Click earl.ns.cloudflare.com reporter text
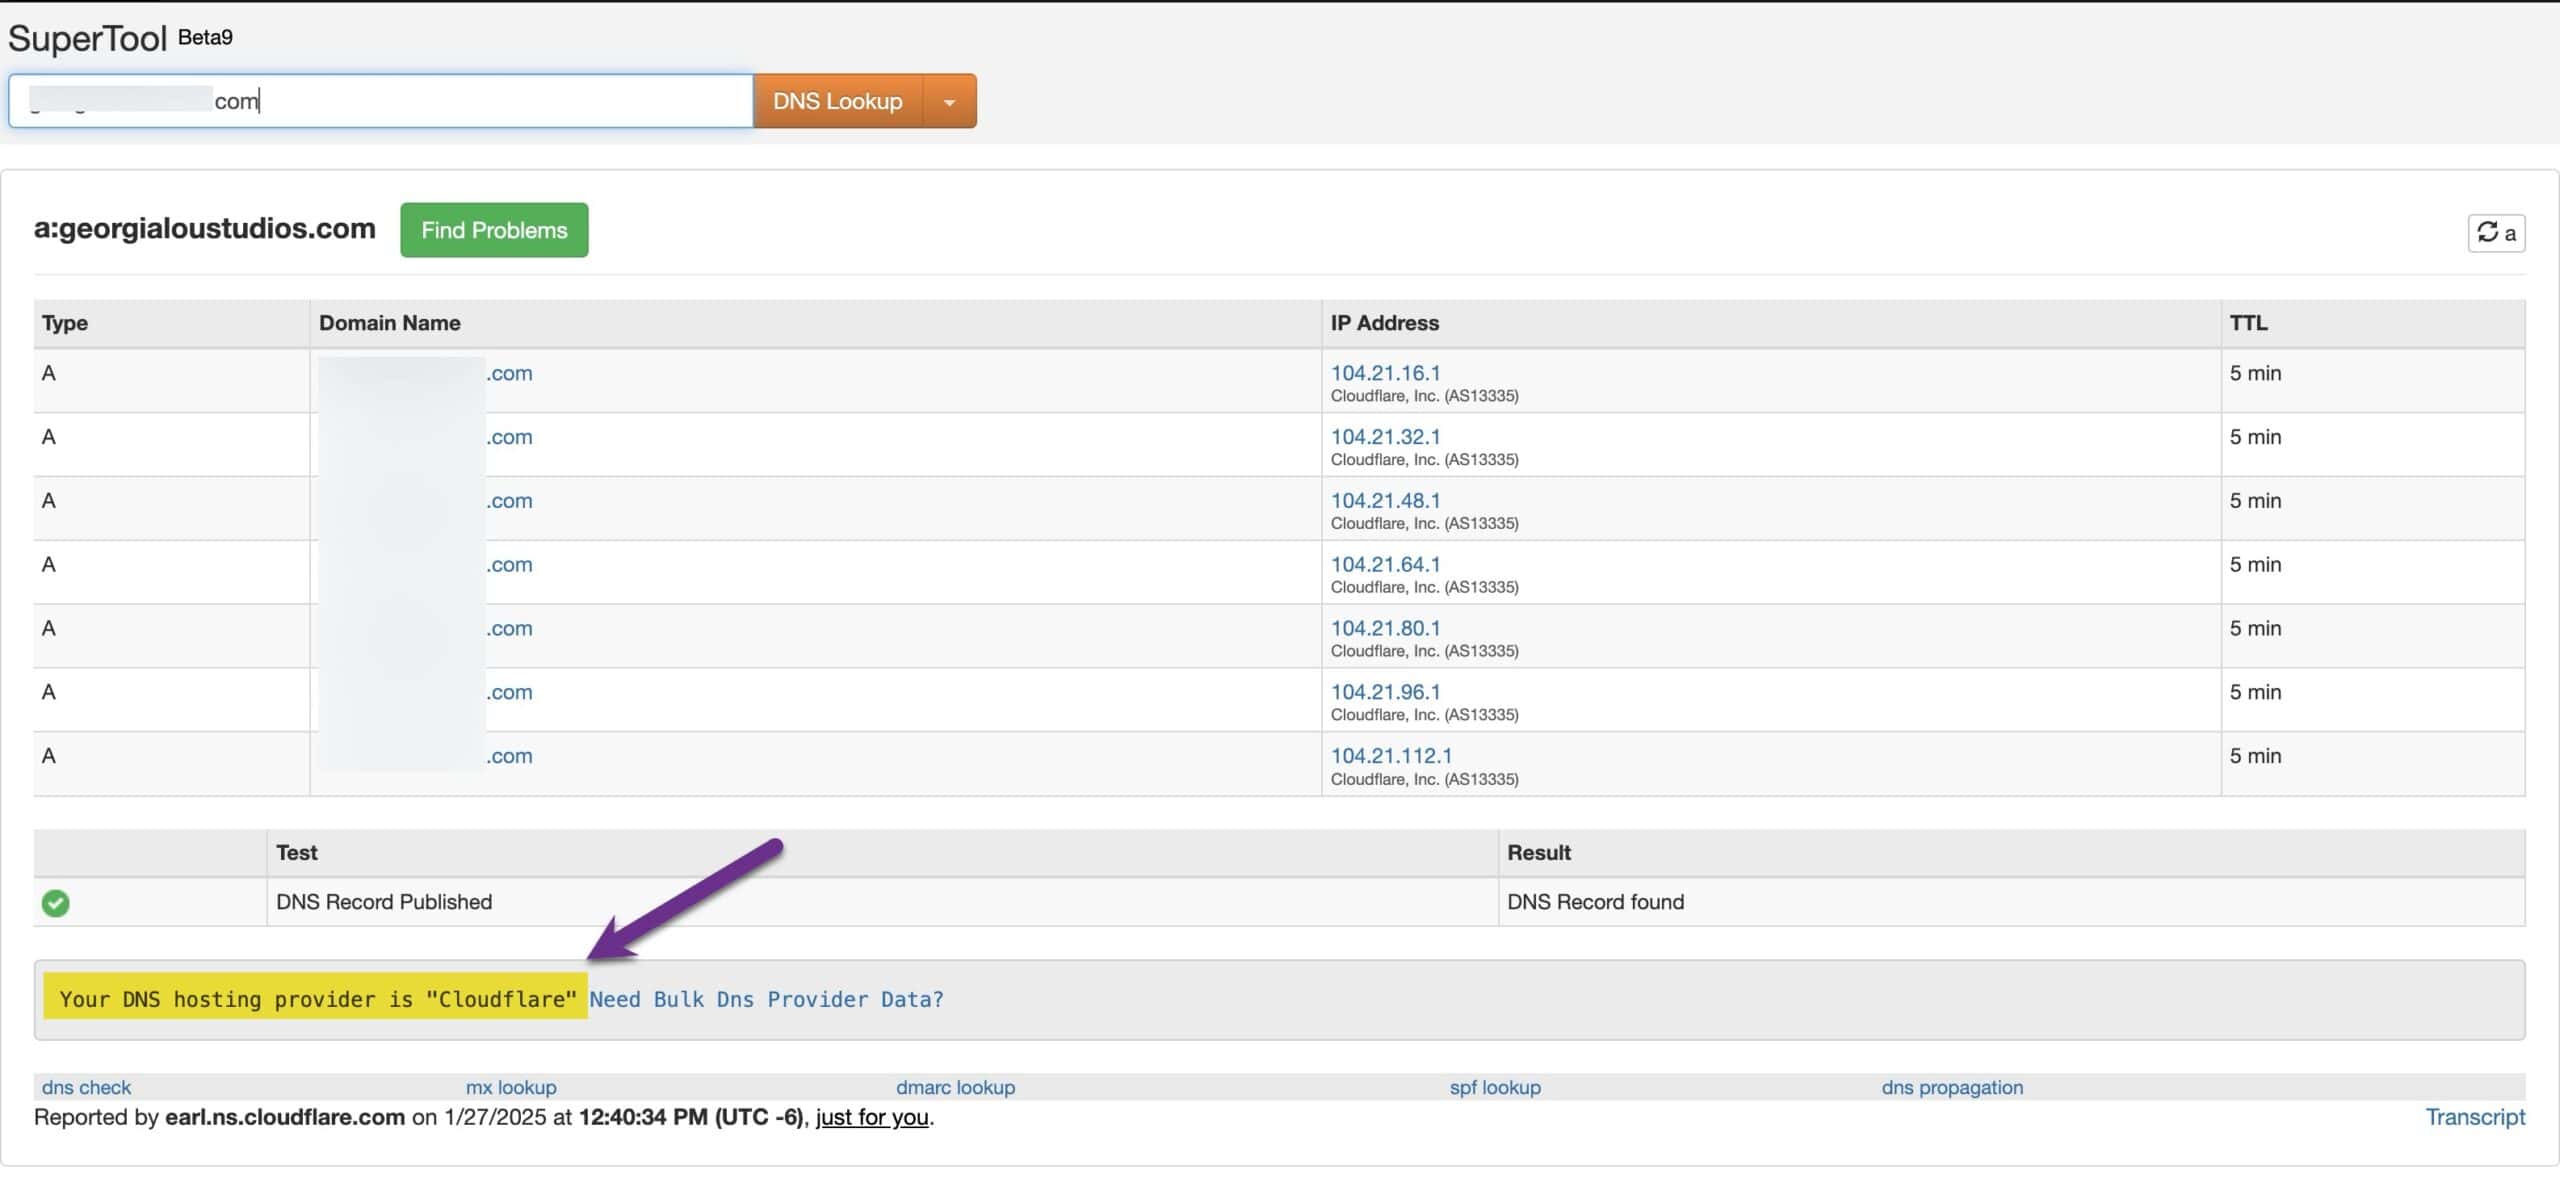The width and height of the screenshot is (2560, 1187). (x=285, y=1117)
